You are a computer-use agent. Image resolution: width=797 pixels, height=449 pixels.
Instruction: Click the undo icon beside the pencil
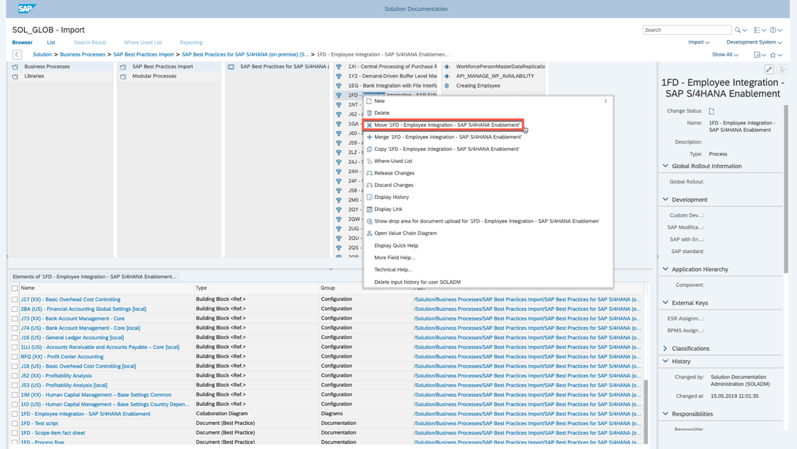point(782,69)
